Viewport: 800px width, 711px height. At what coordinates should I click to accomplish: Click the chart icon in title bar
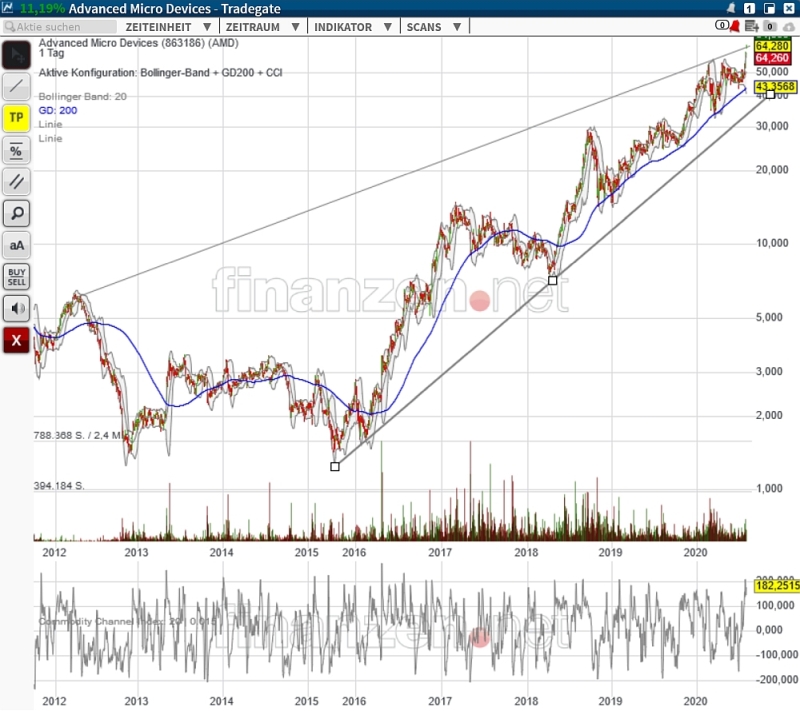8,8
